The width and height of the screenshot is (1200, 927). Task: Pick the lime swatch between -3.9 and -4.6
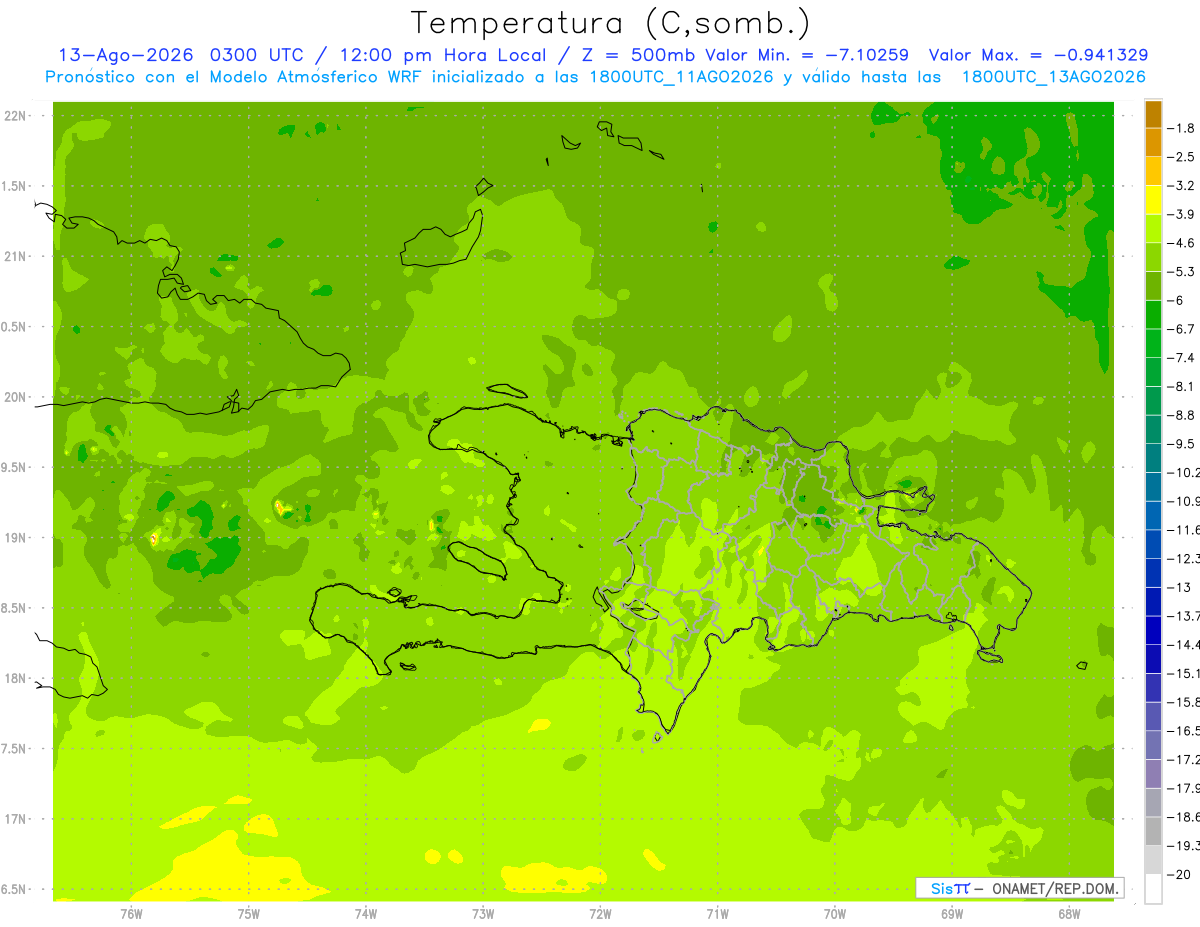click(1153, 229)
